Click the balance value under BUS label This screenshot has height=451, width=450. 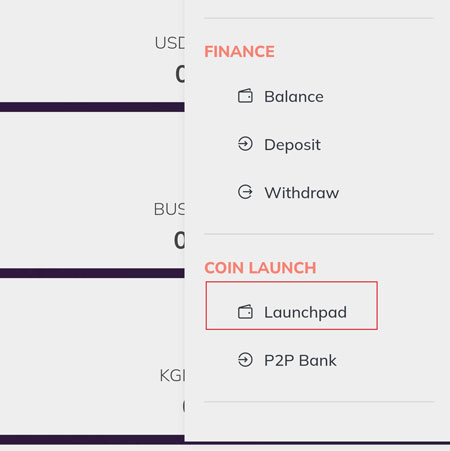[179, 240]
